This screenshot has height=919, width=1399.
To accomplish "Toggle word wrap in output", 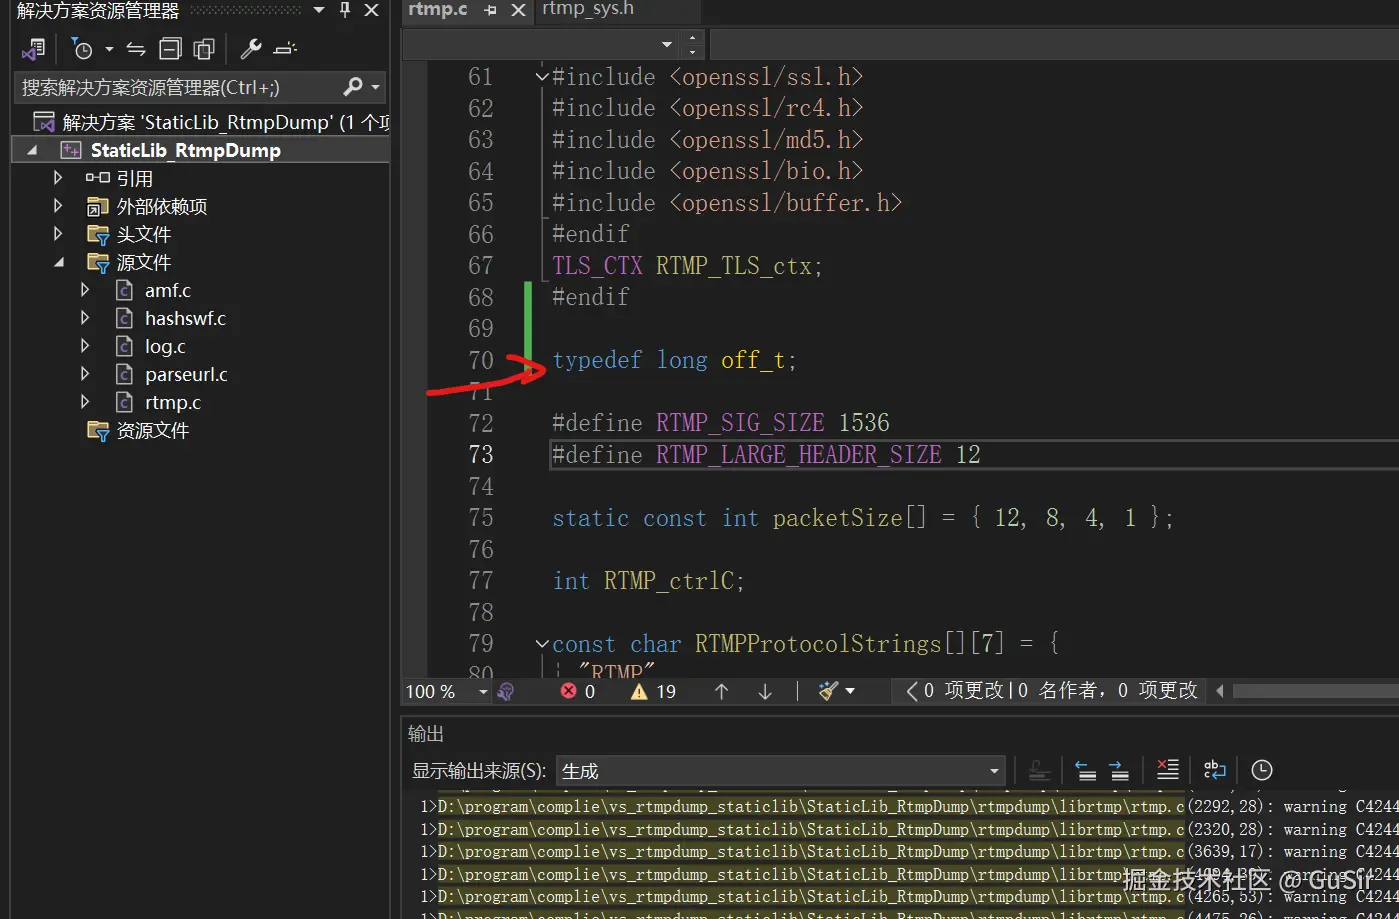I will pos(1214,770).
